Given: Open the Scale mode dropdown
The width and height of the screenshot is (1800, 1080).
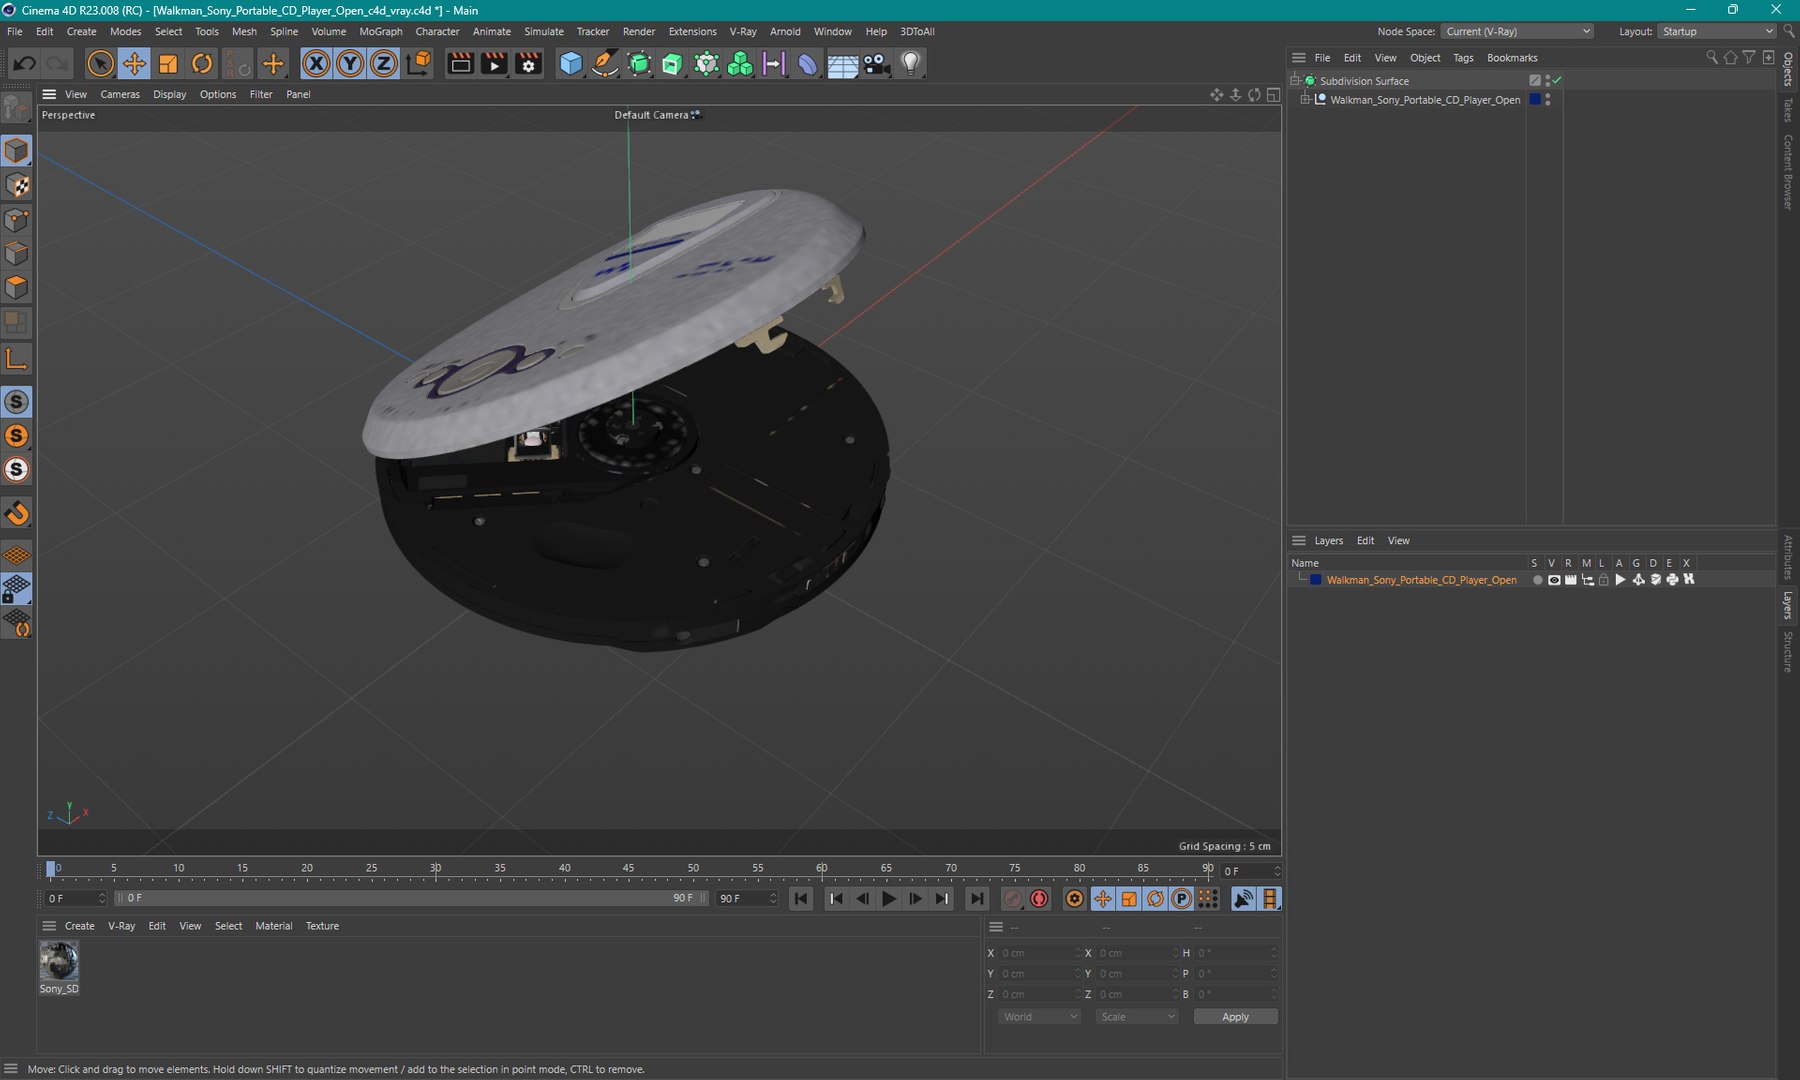Looking at the screenshot, I should pos(1137,1017).
